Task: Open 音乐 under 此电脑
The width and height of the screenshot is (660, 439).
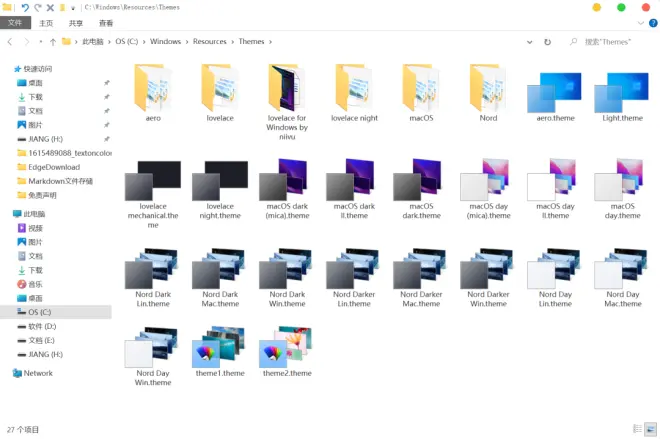Action: [35, 284]
